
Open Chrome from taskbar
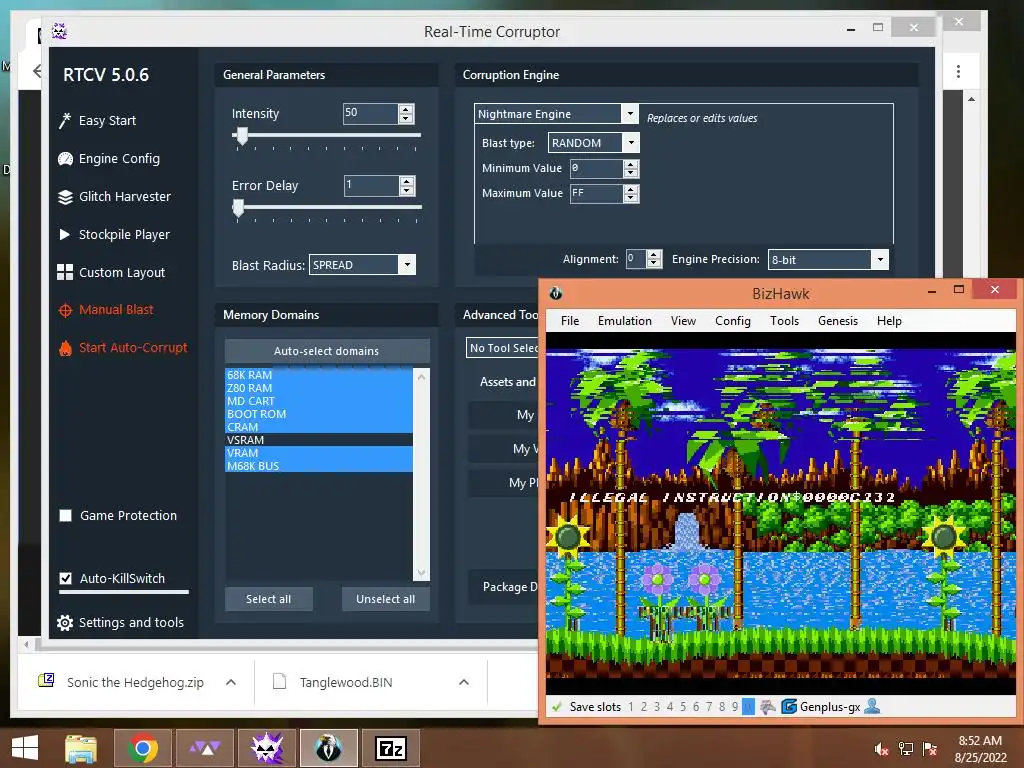pyautogui.click(x=143, y=748)
